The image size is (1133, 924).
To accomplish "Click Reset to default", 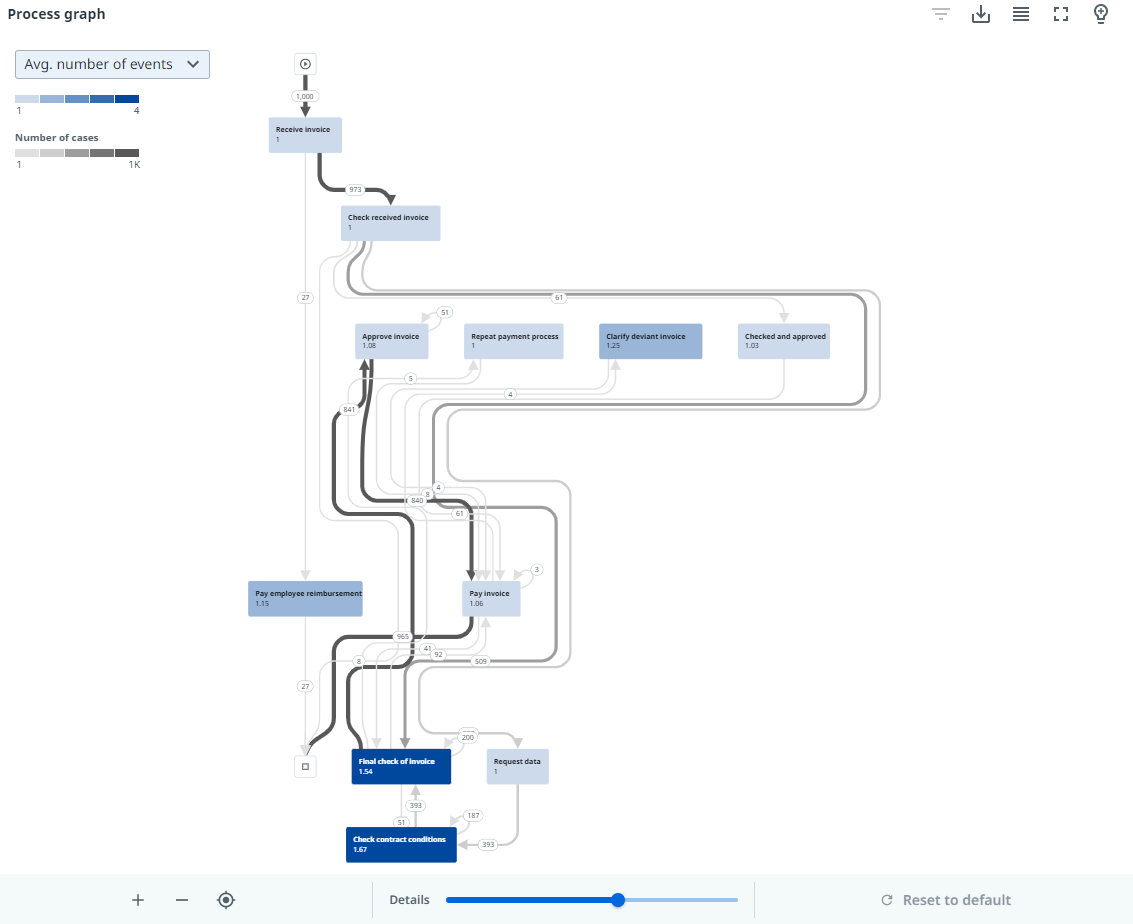I will pos(945,899).
